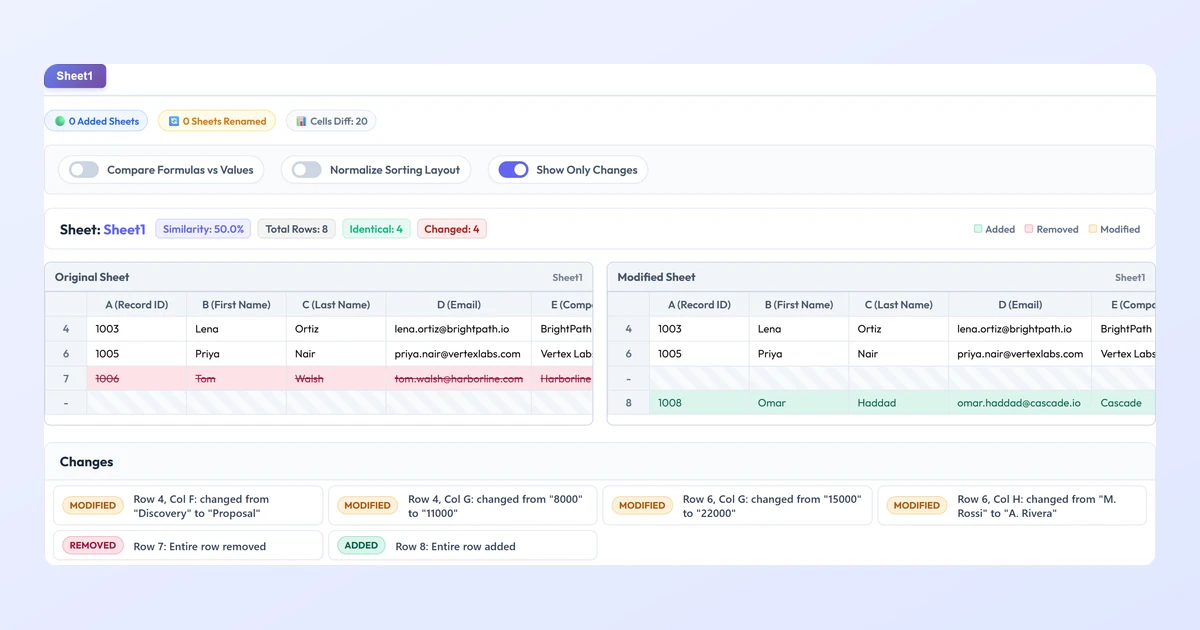This screenshot has width=1200, height=630.
Task: Click cell 1003 in Original Sheet
Action: click(x=137, y=329)
